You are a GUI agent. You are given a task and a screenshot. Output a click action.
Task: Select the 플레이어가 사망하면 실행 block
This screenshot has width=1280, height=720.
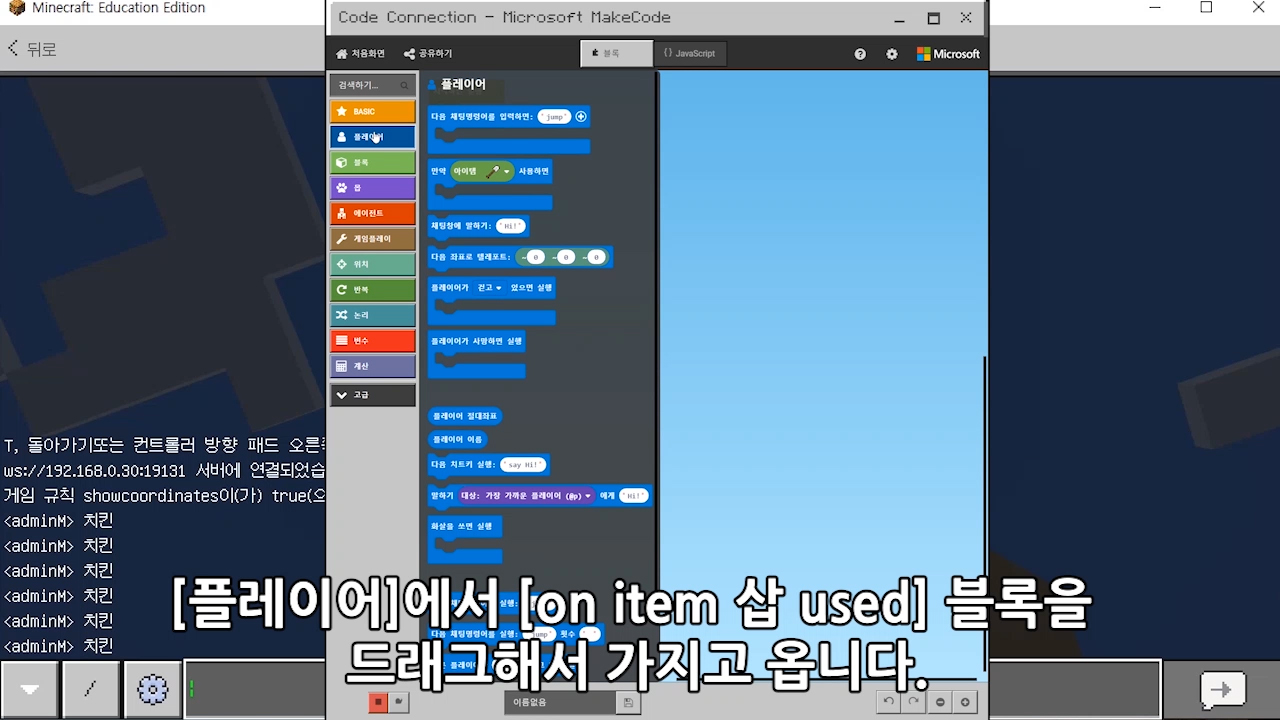477,341
